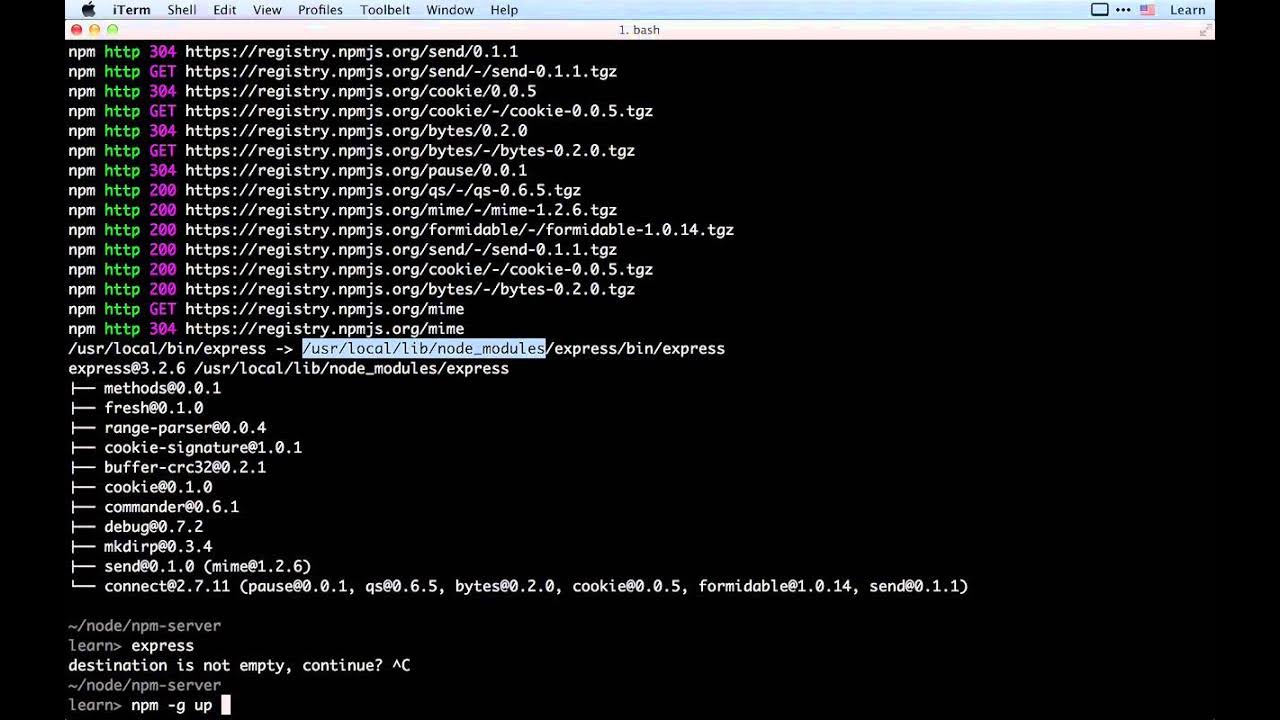Click cookie-signature@1.0.1 entry

pyautogui.click(x=203, y=448)
